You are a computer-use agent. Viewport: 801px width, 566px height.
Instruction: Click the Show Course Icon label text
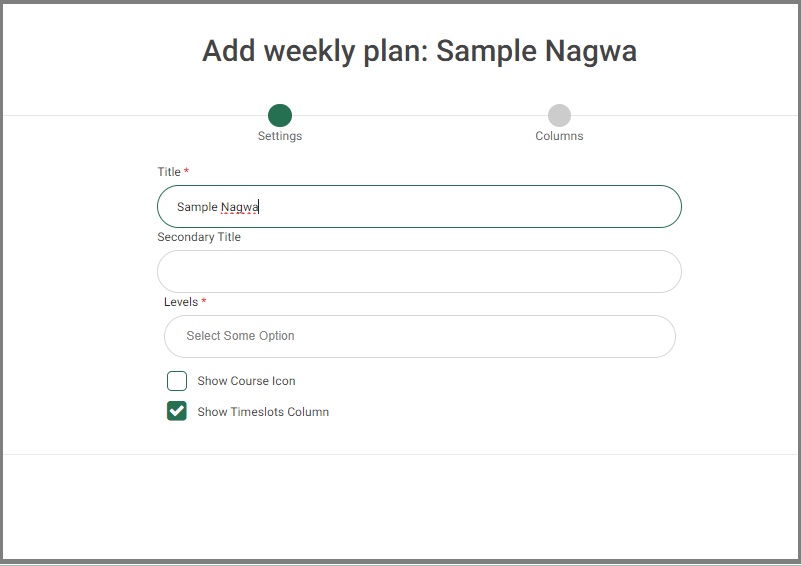click(x=246, y=381)
